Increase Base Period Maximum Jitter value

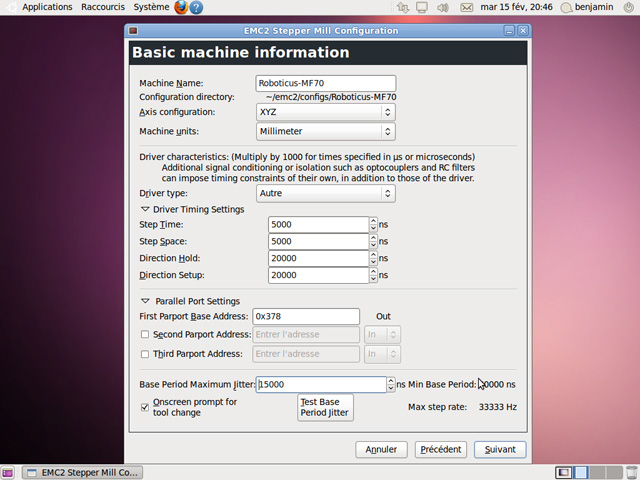[x=391, y=380]
